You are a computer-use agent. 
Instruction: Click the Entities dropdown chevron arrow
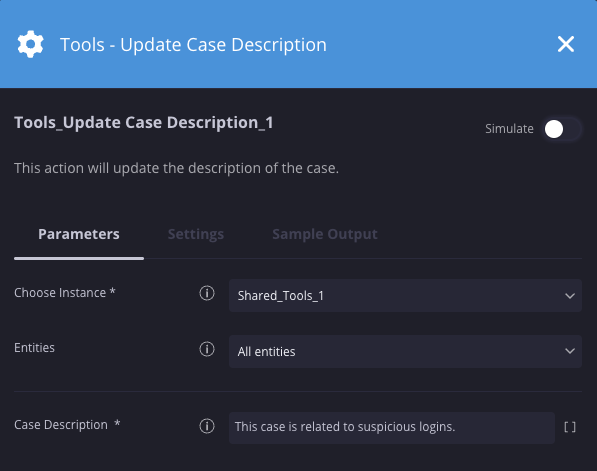click(x=570, y=351)
